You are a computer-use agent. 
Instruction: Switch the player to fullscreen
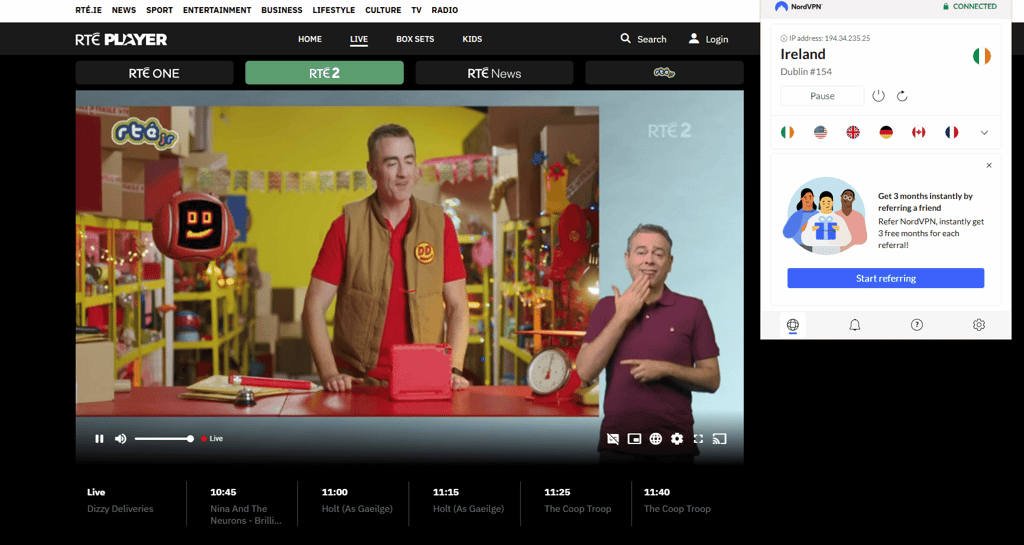(698, 439)
